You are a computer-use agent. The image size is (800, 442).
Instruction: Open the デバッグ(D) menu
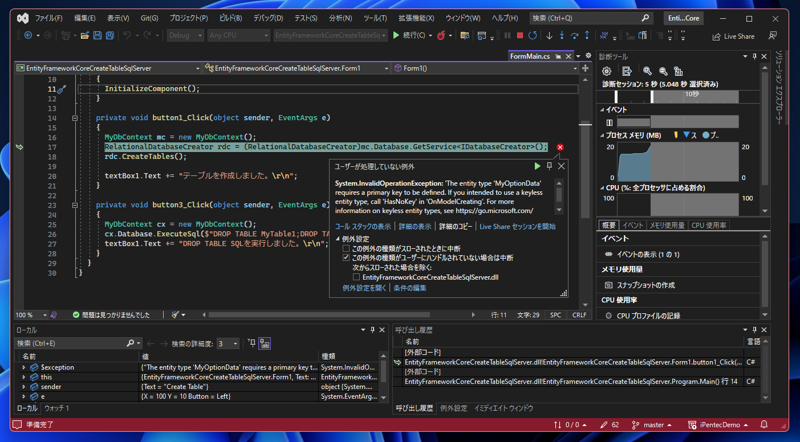coord(268,18)
